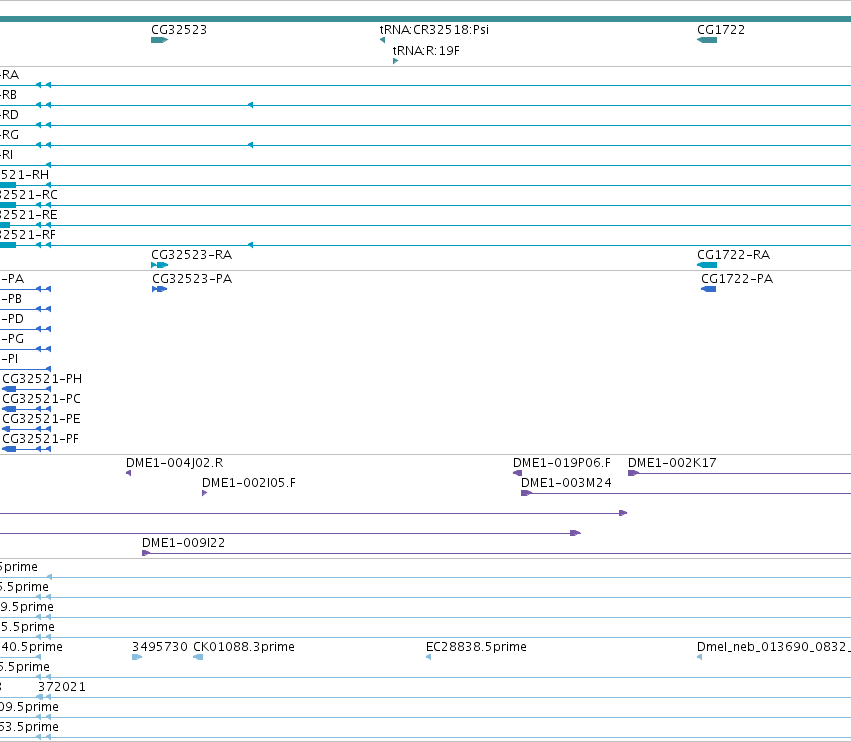Click the CG32523-RA transcript glyph
The width and height of the screenshot is (851, 742).
160,265
